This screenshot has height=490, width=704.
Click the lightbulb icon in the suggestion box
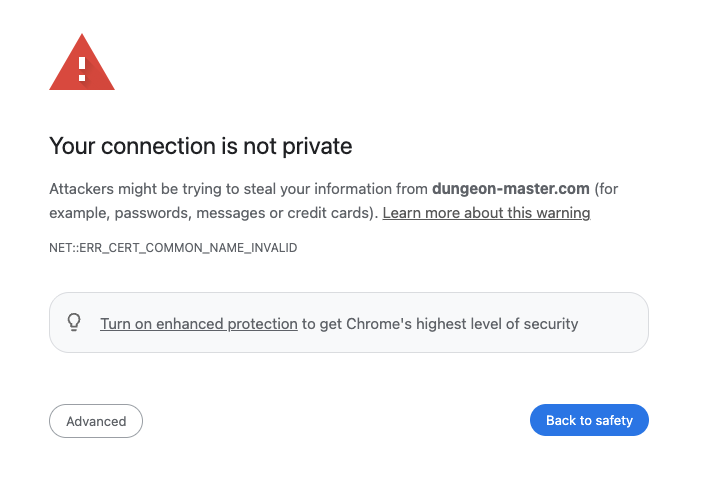(x=73, y=323)
